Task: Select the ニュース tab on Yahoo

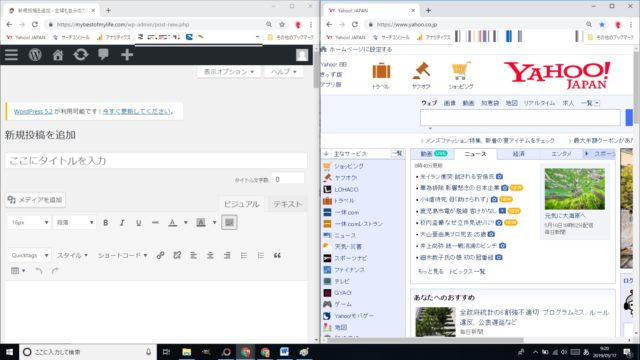Action: pos(476,154)
